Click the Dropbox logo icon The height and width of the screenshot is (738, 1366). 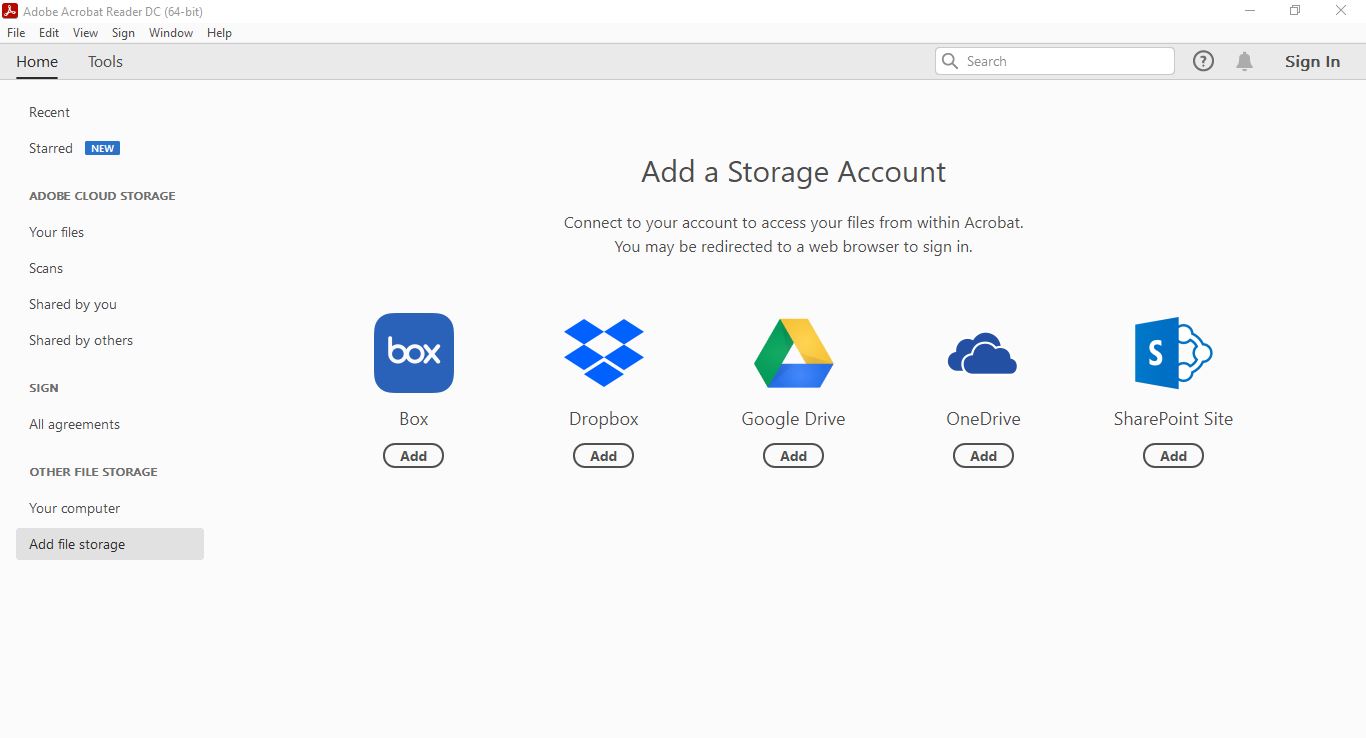(604, 353)
